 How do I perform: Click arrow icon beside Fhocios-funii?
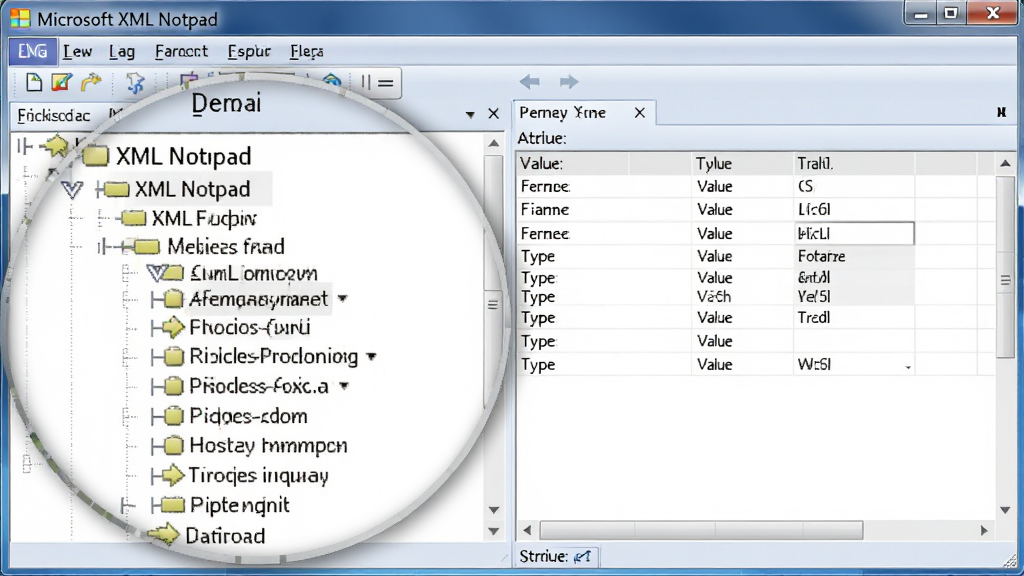pyautogui.click(x=173, y=327)
